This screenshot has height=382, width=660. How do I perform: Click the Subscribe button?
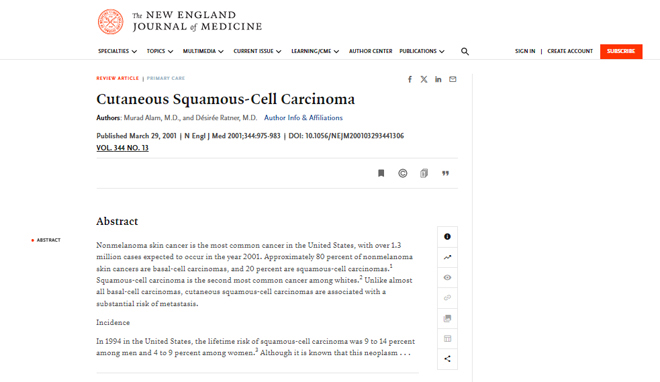point(621,51)
